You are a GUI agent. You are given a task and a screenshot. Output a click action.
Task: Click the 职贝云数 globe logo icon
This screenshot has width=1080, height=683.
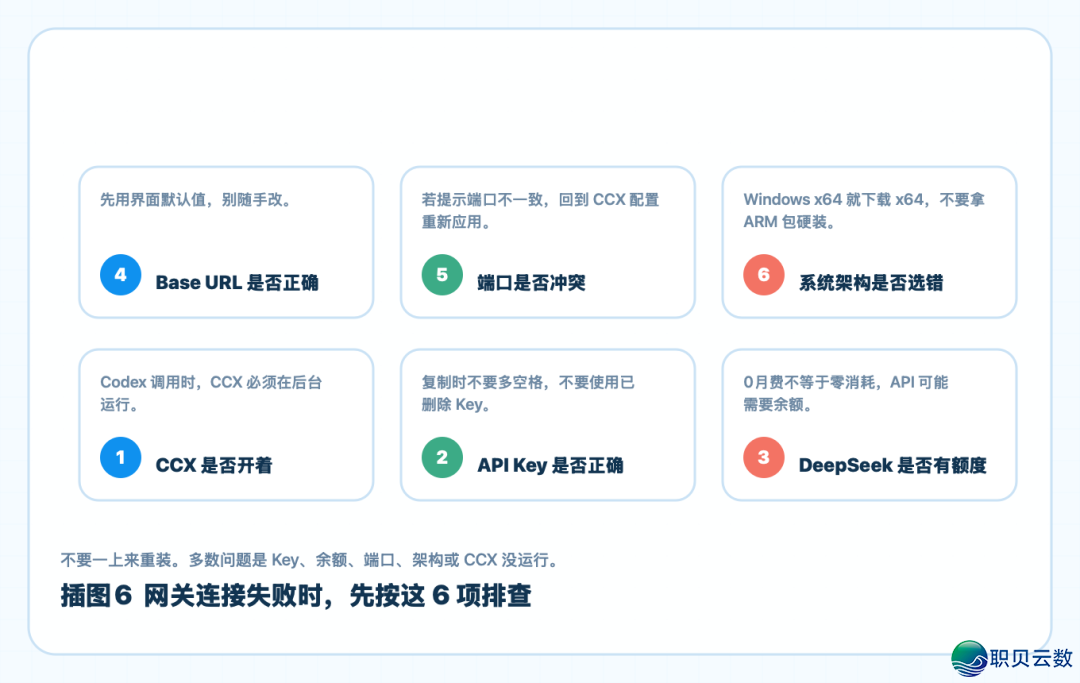tap(970, 658)
